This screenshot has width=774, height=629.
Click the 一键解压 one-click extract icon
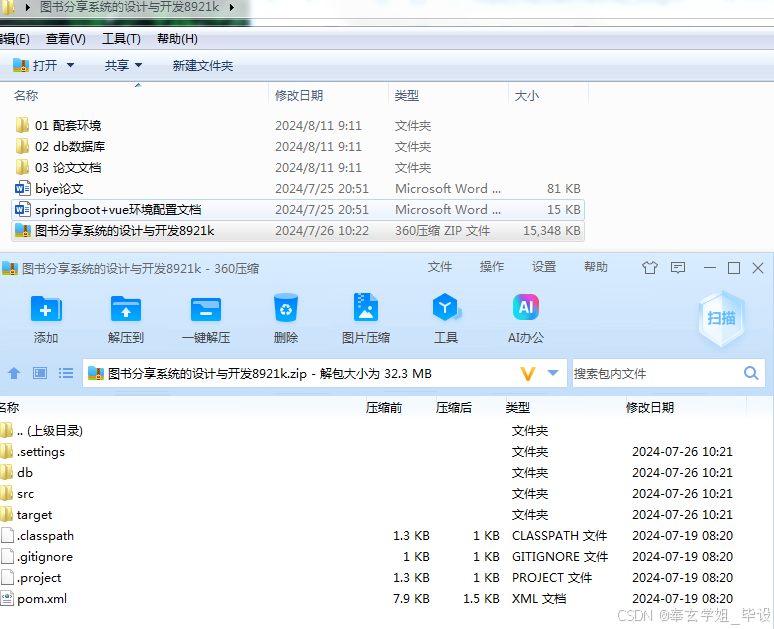pos(206,309)
